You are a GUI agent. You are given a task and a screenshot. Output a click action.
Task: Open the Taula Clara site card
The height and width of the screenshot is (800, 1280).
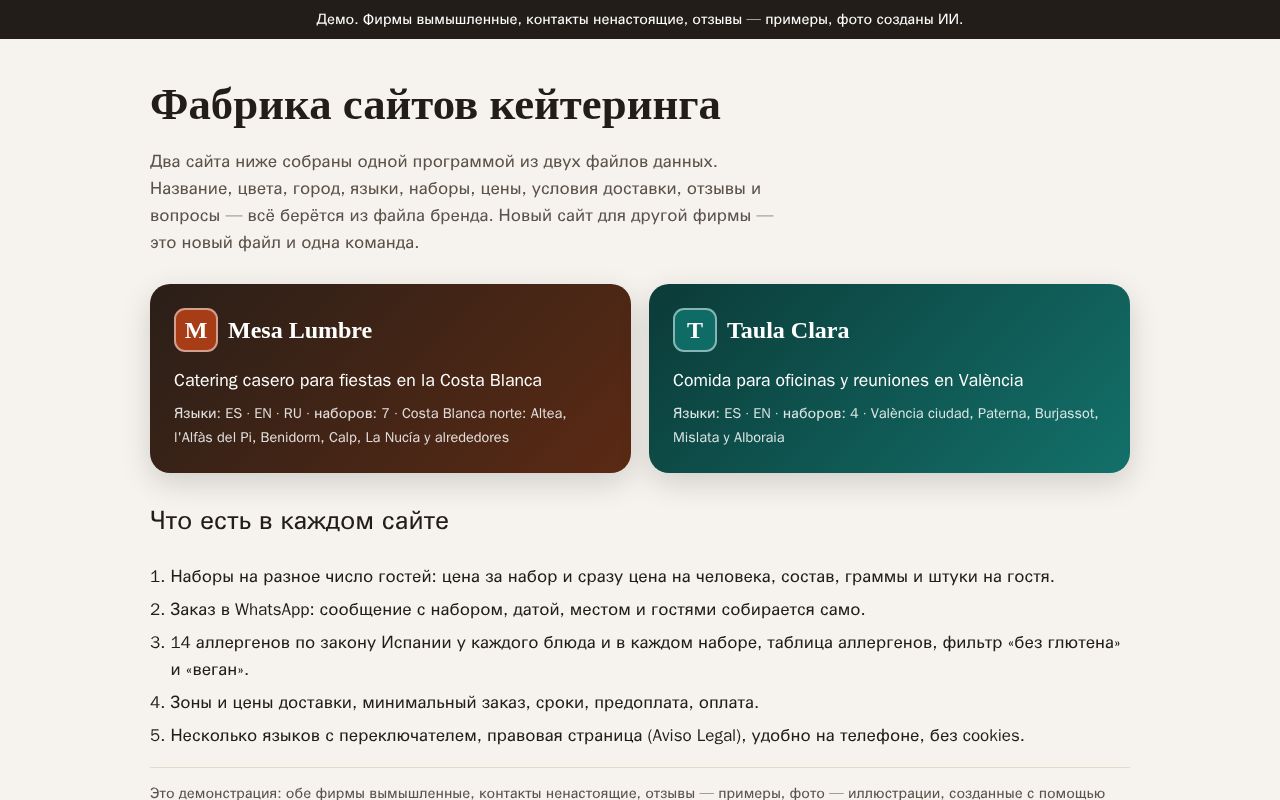click(889, 378)
